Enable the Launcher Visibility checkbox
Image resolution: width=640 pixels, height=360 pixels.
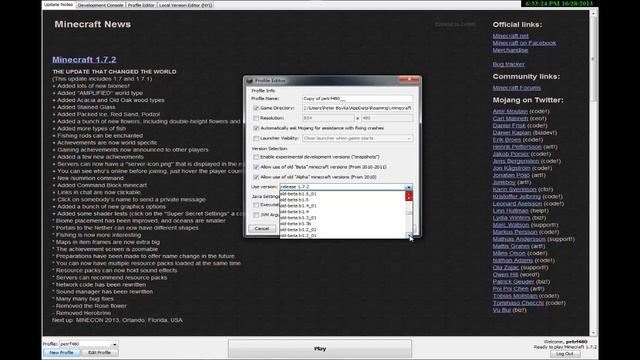(x=256, y=138)
